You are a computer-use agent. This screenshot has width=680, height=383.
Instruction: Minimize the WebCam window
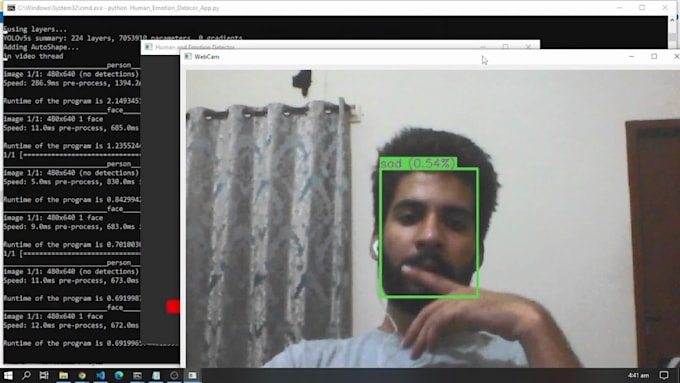(x=631, y=56)
